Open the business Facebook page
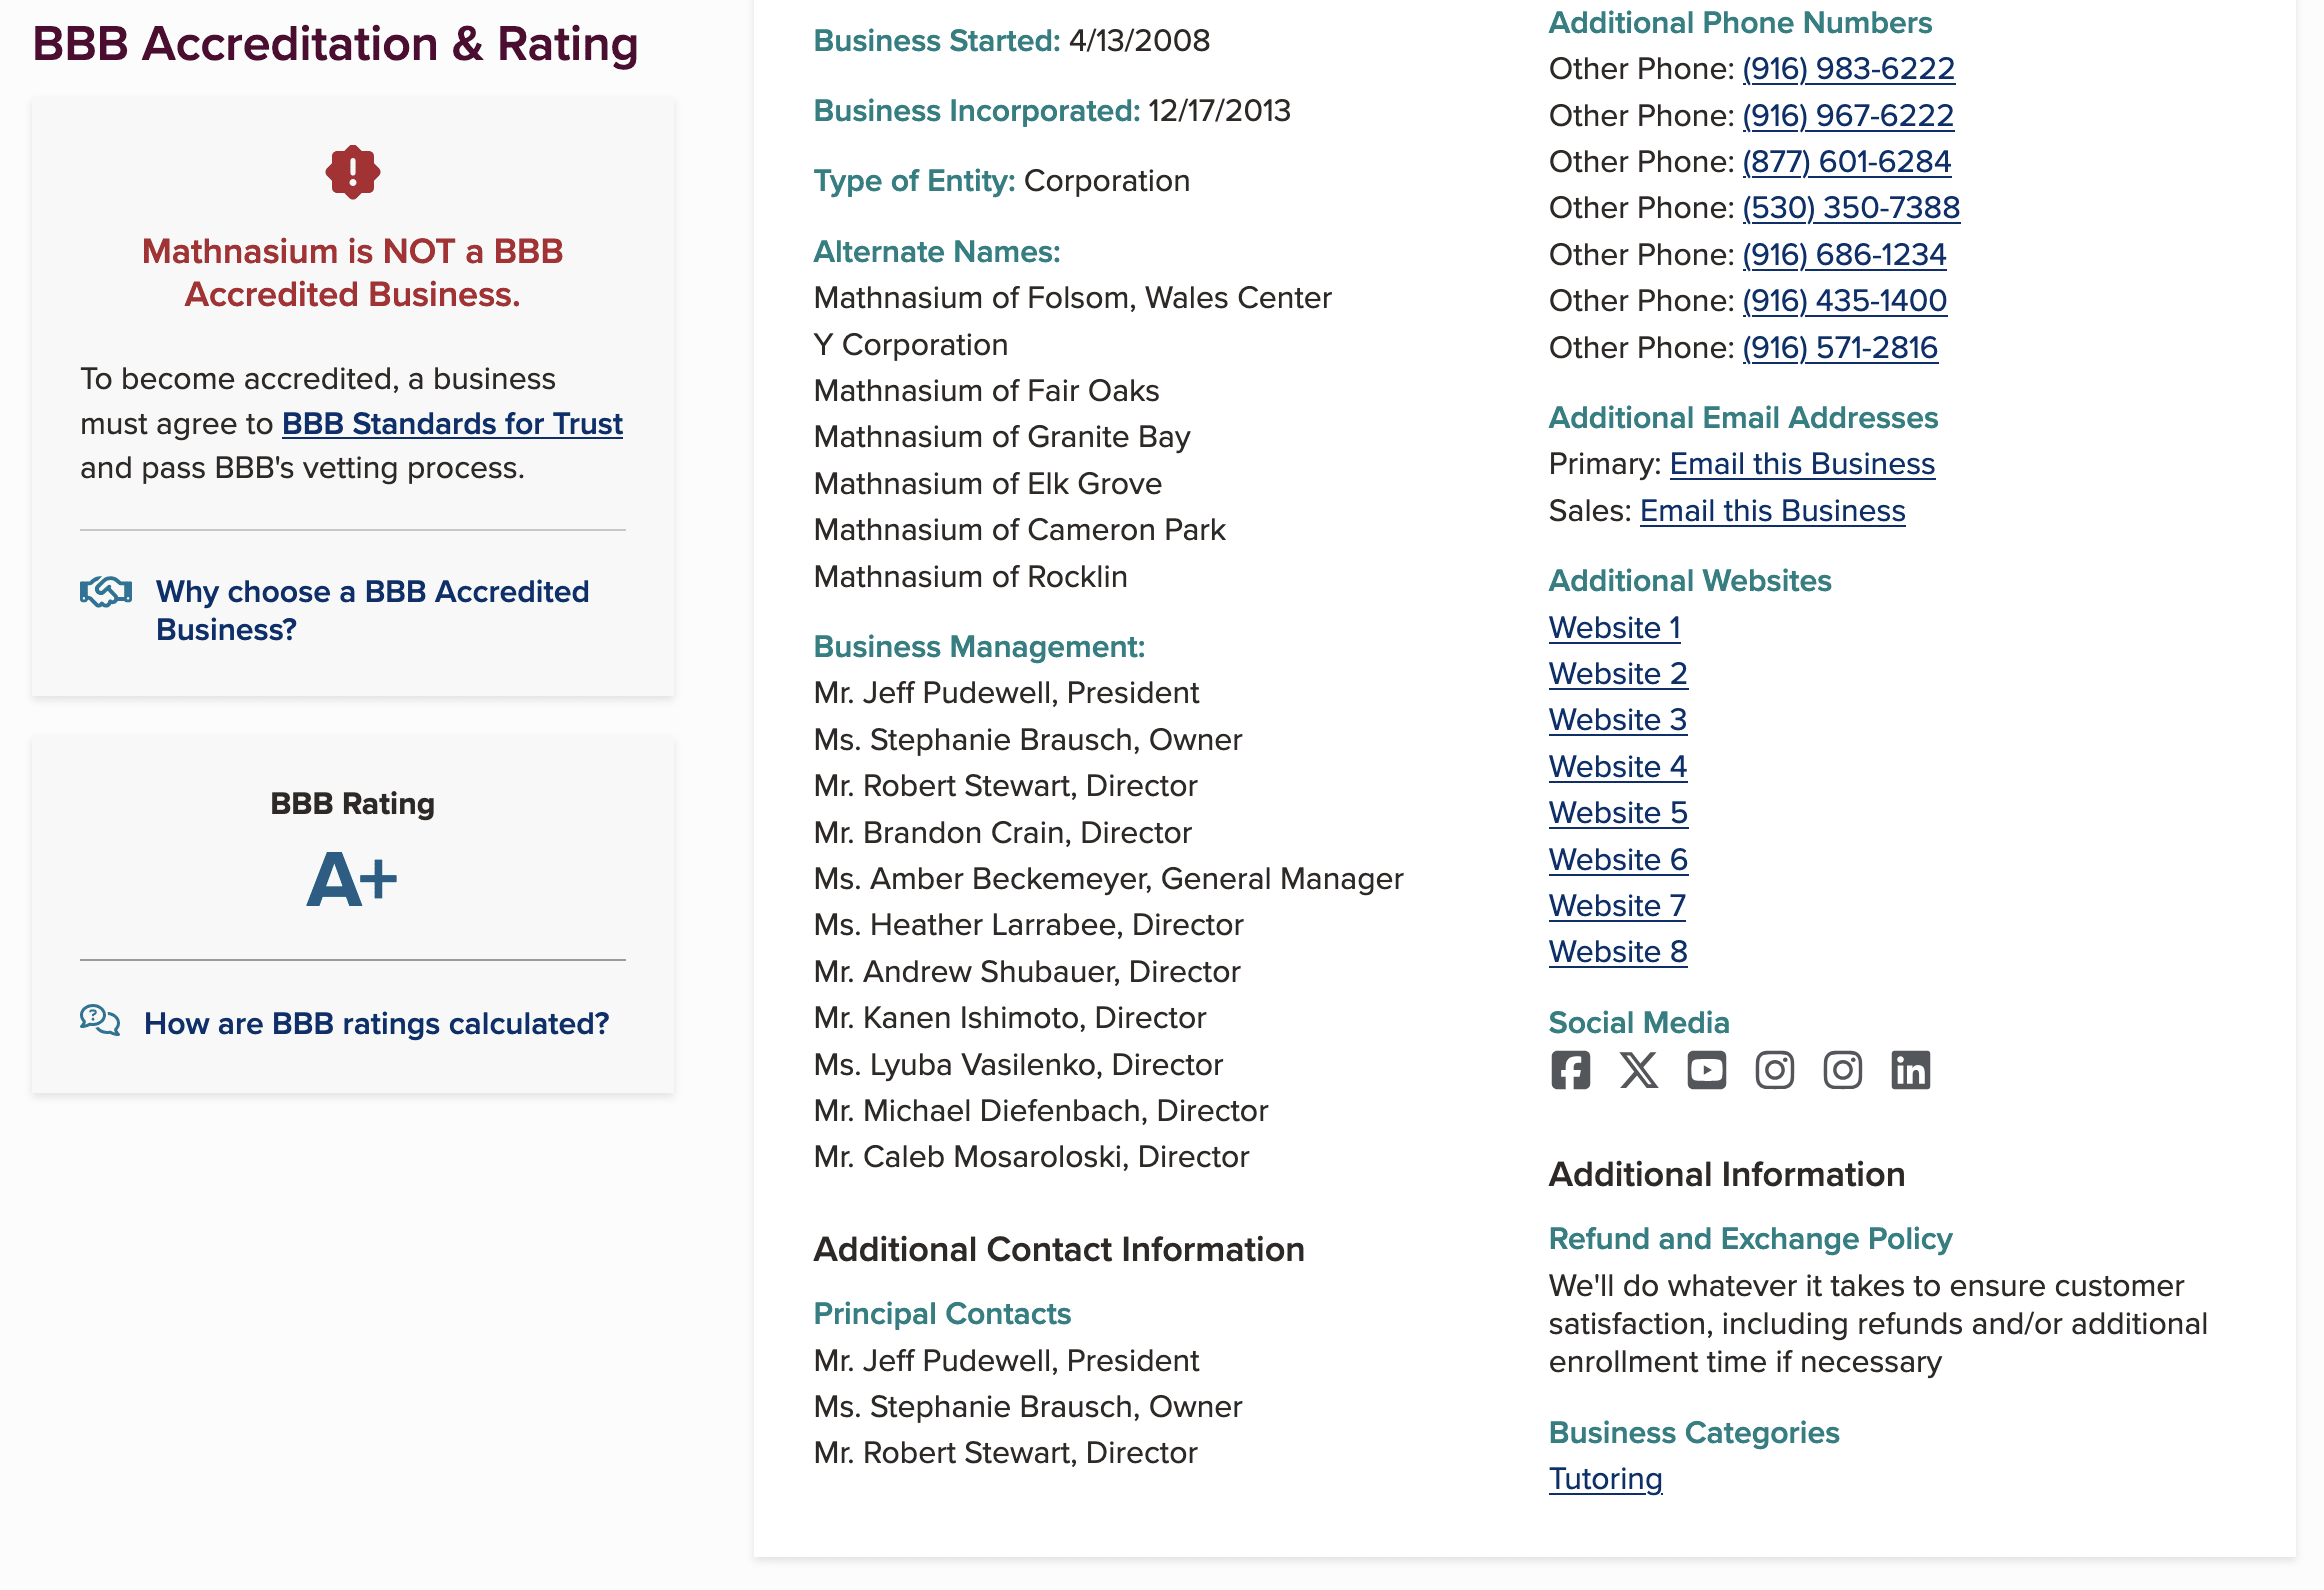This screenshot has width=2324, height=1590. pos(1570,1070)
